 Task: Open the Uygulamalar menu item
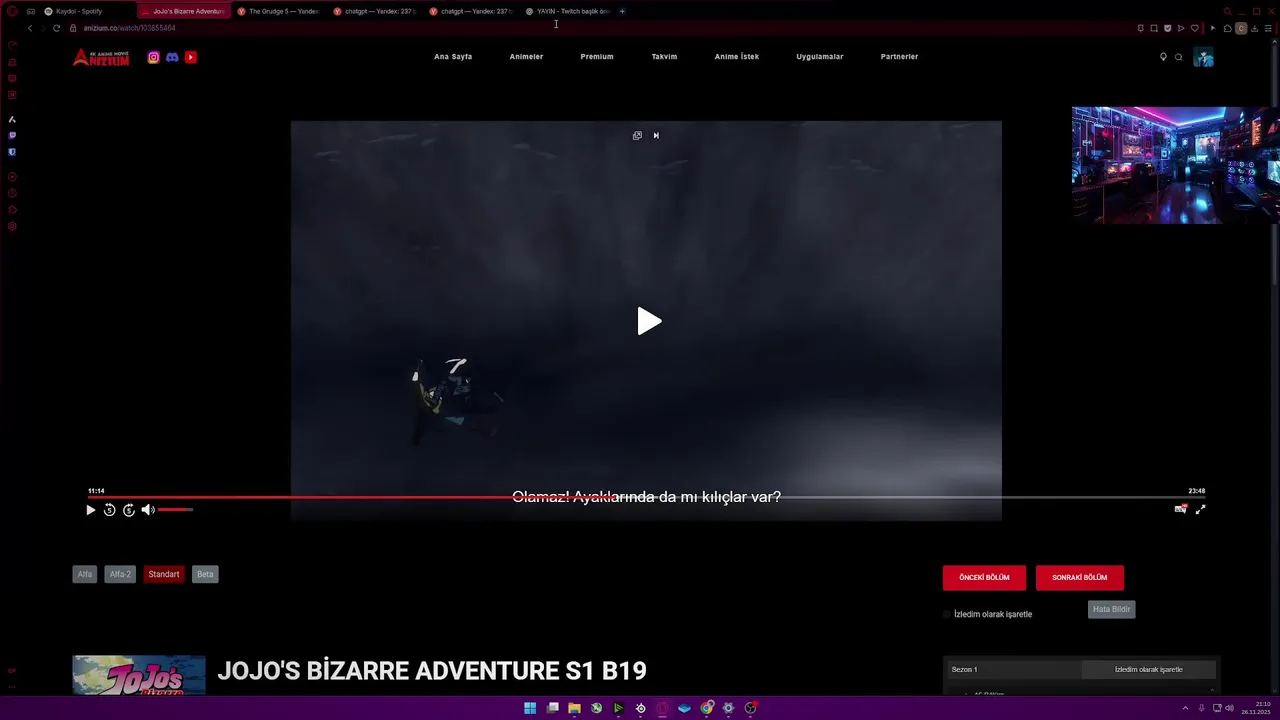(820, 57)
